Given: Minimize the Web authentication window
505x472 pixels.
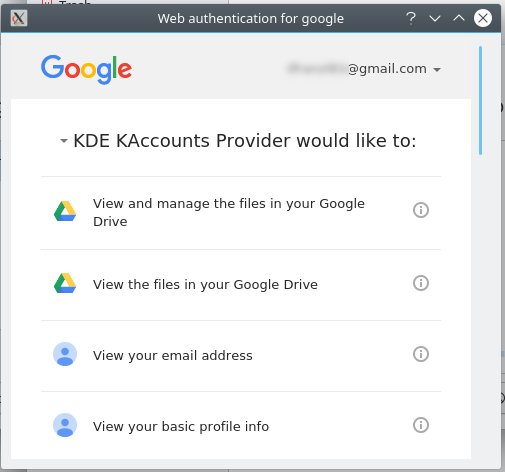Looking at the screenshot, I should pos(435,18).
